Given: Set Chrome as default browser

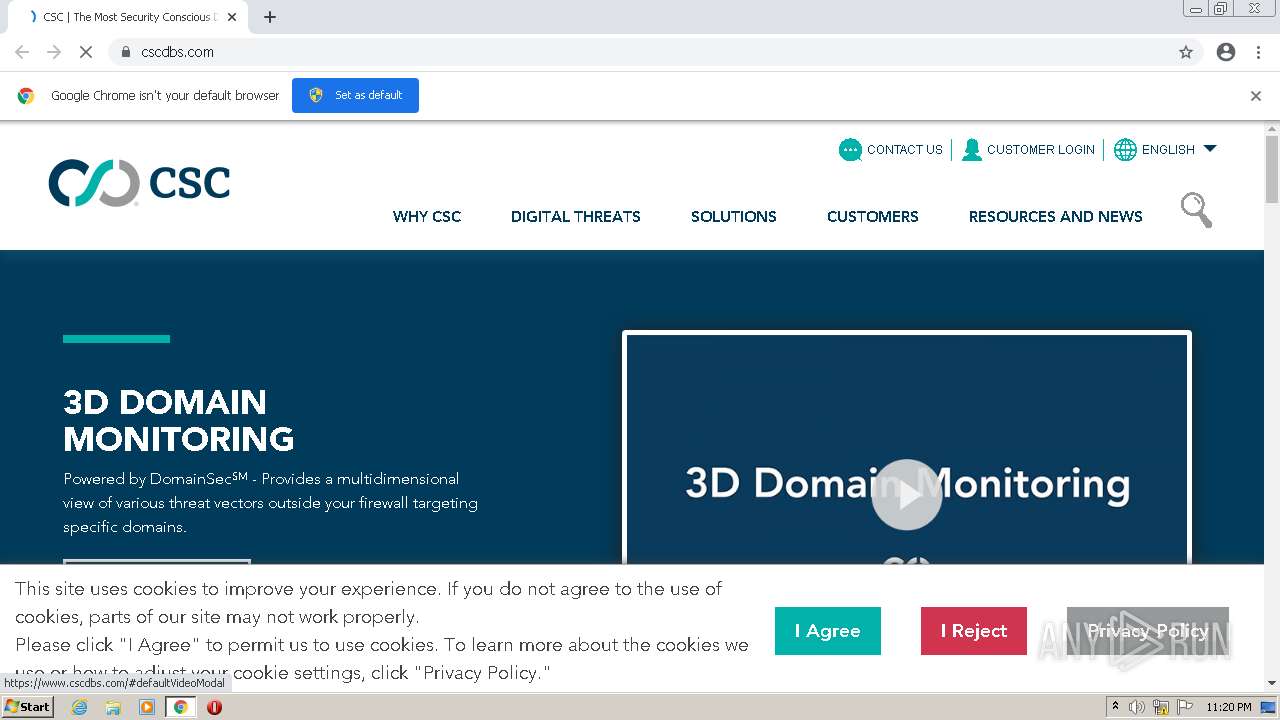Looking at the screenshot, I should (355, 95).
